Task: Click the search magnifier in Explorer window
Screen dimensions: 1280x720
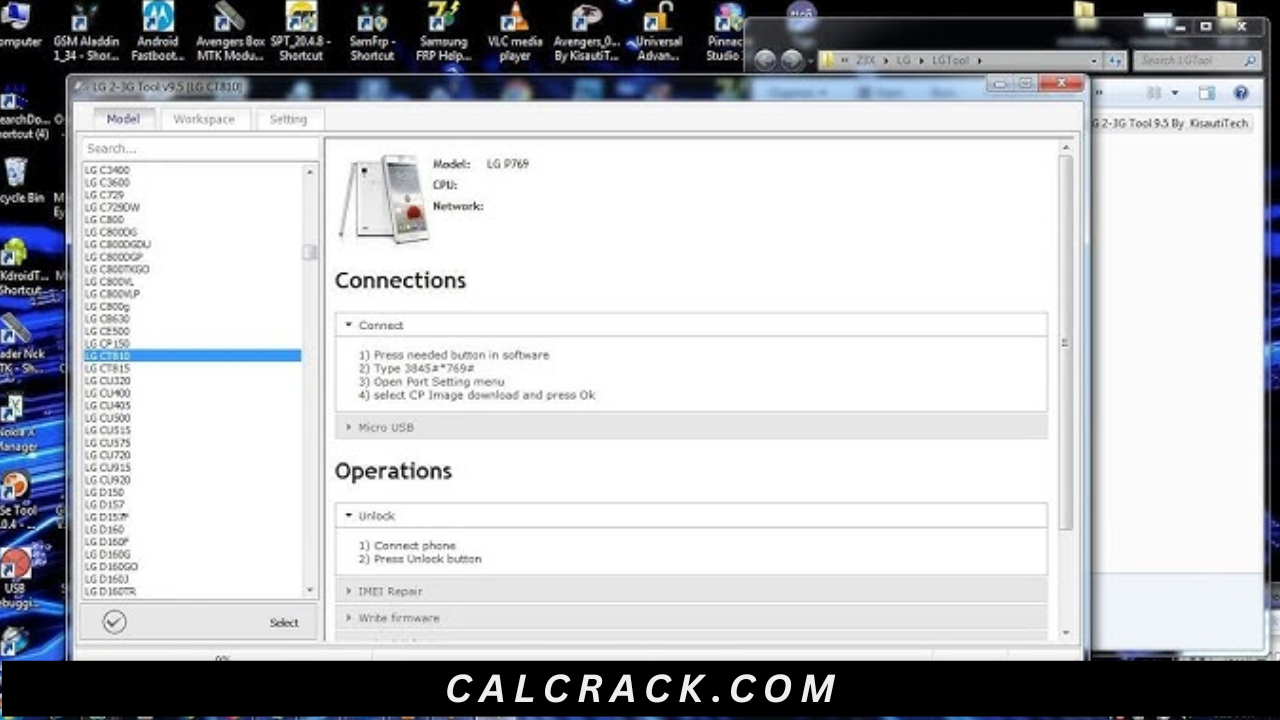Action: [x=1250, y=60]
